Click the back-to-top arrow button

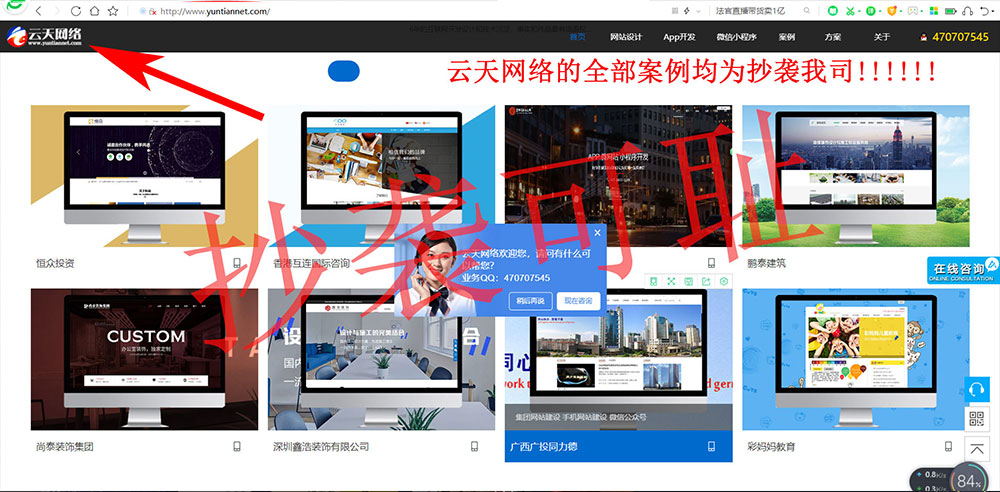(976, 449)
